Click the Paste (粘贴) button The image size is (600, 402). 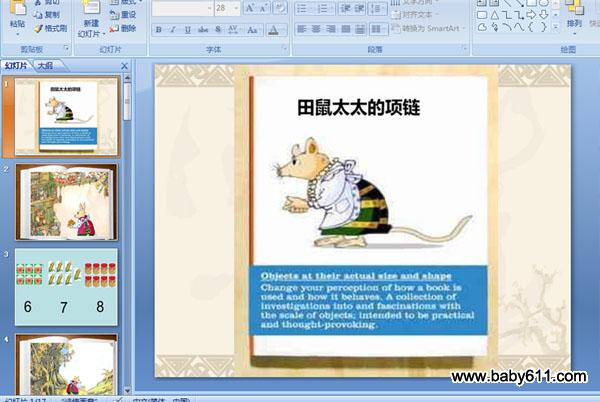[17, 17]
